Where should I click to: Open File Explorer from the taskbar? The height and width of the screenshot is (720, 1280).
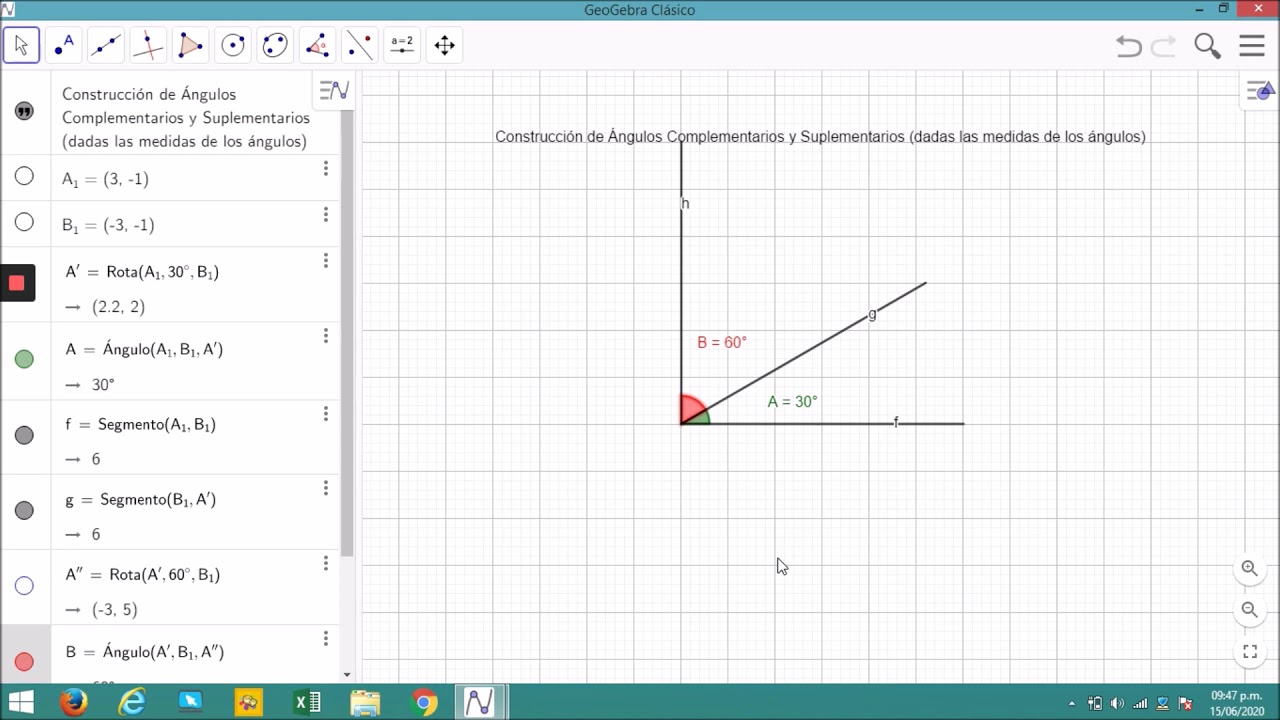(366, 703)
